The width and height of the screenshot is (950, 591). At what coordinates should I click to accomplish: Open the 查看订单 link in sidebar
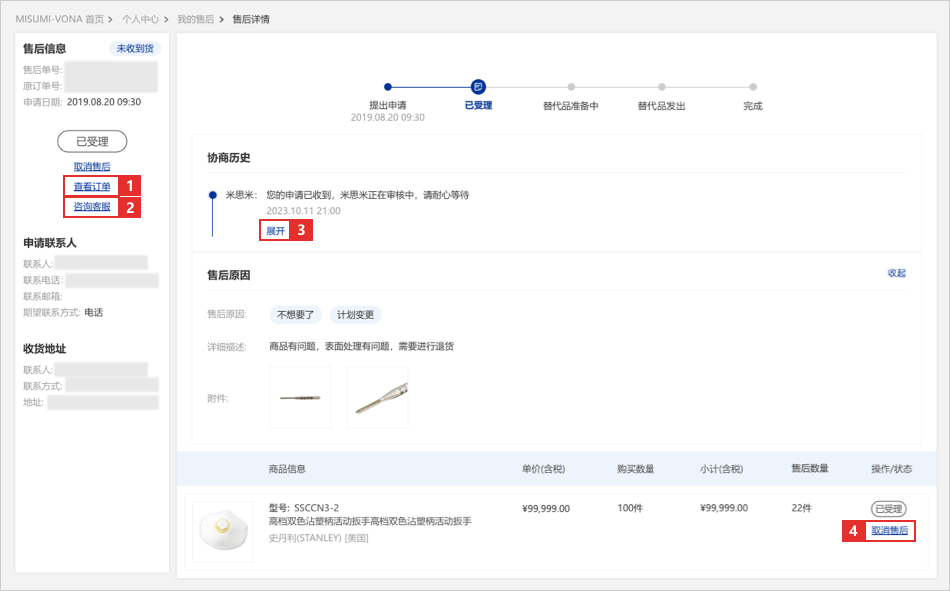pyautogui.click(x=92, y=186)
